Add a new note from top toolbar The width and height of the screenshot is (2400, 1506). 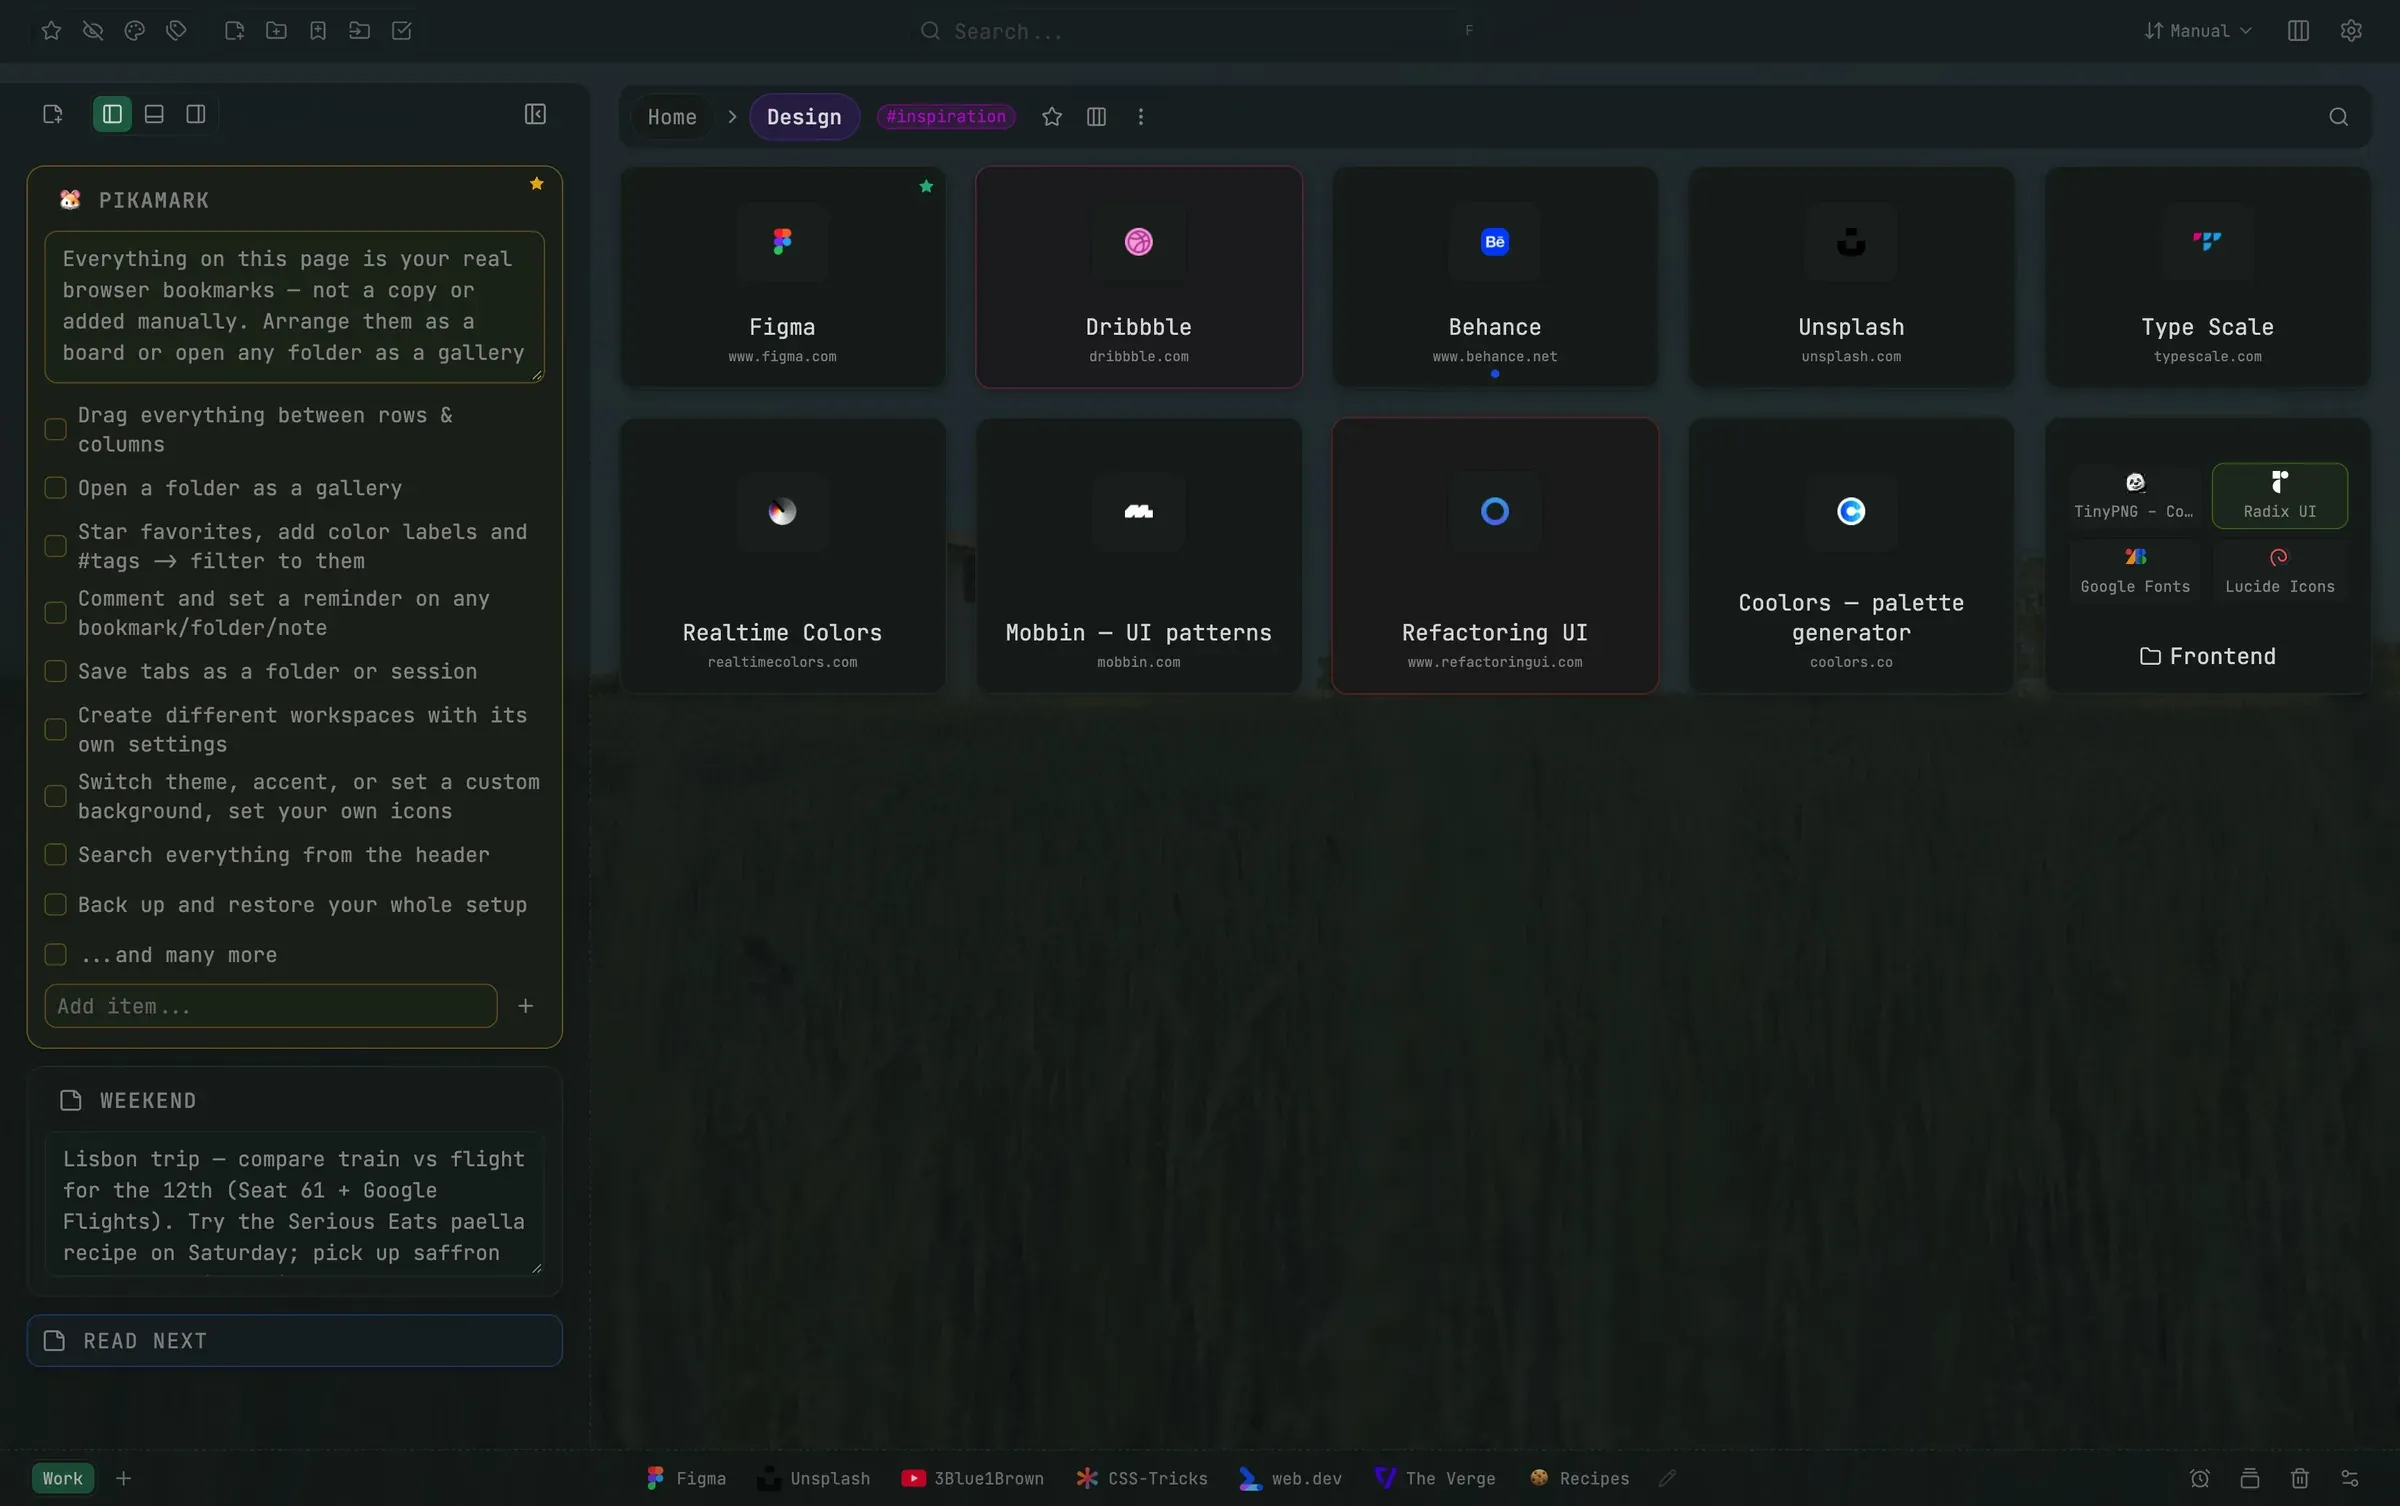click(x=235, y=31)
